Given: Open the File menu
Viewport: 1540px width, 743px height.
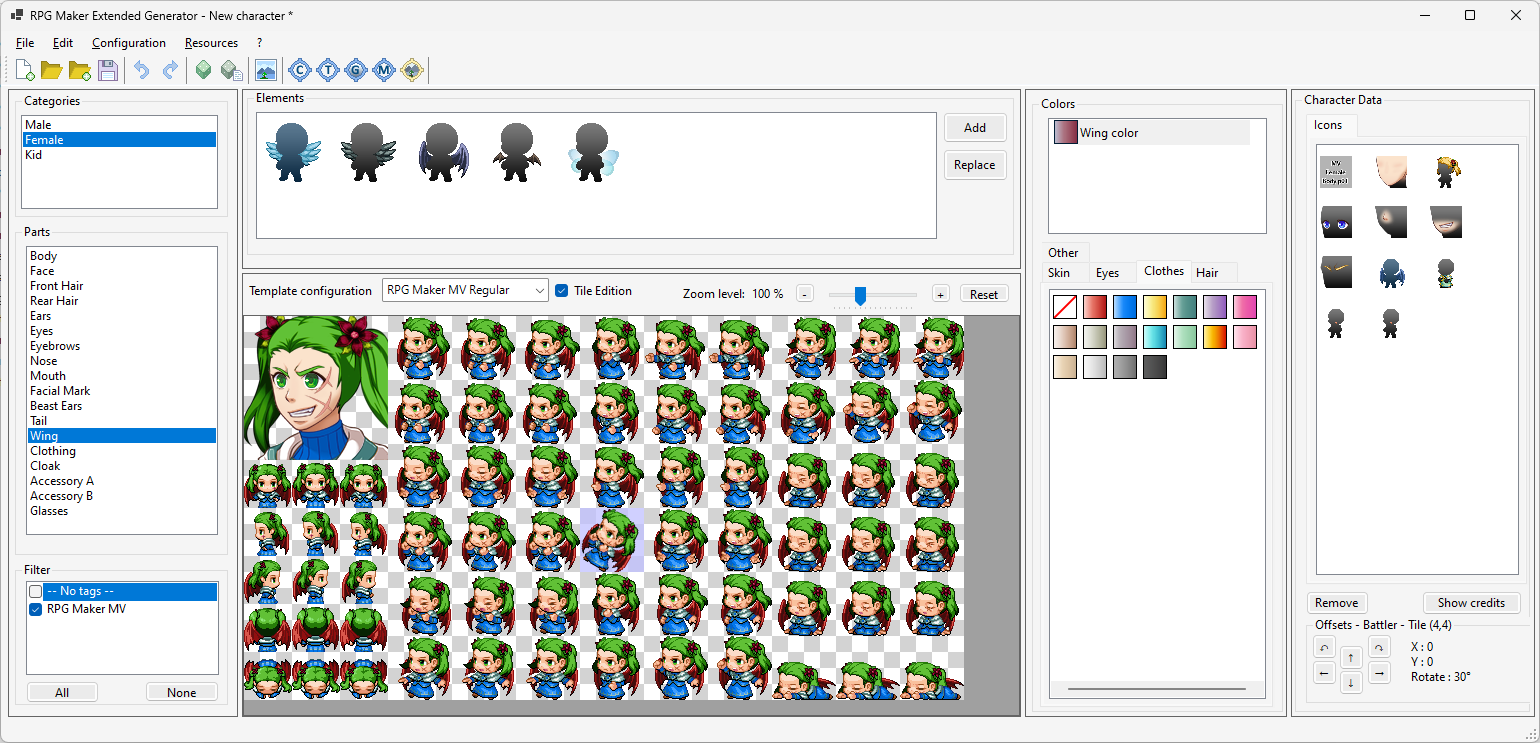Looking at the screenshot, I should pyautogui.click(x=25, y=43).
